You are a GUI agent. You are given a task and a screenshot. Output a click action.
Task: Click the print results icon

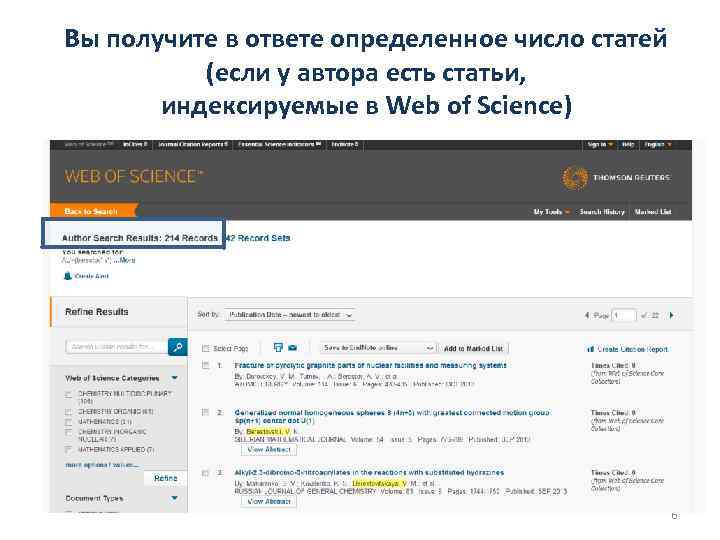click(x=278, y=348)
